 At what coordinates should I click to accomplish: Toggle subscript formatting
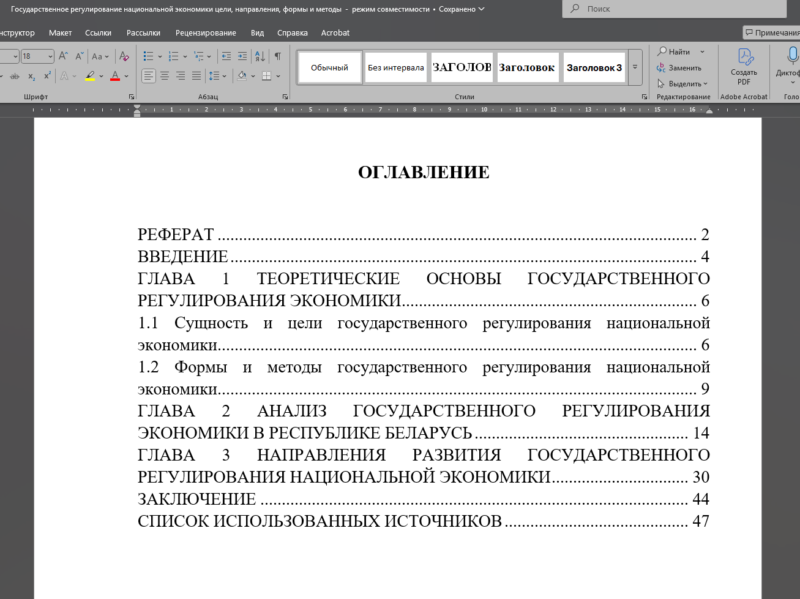point(32,76)
